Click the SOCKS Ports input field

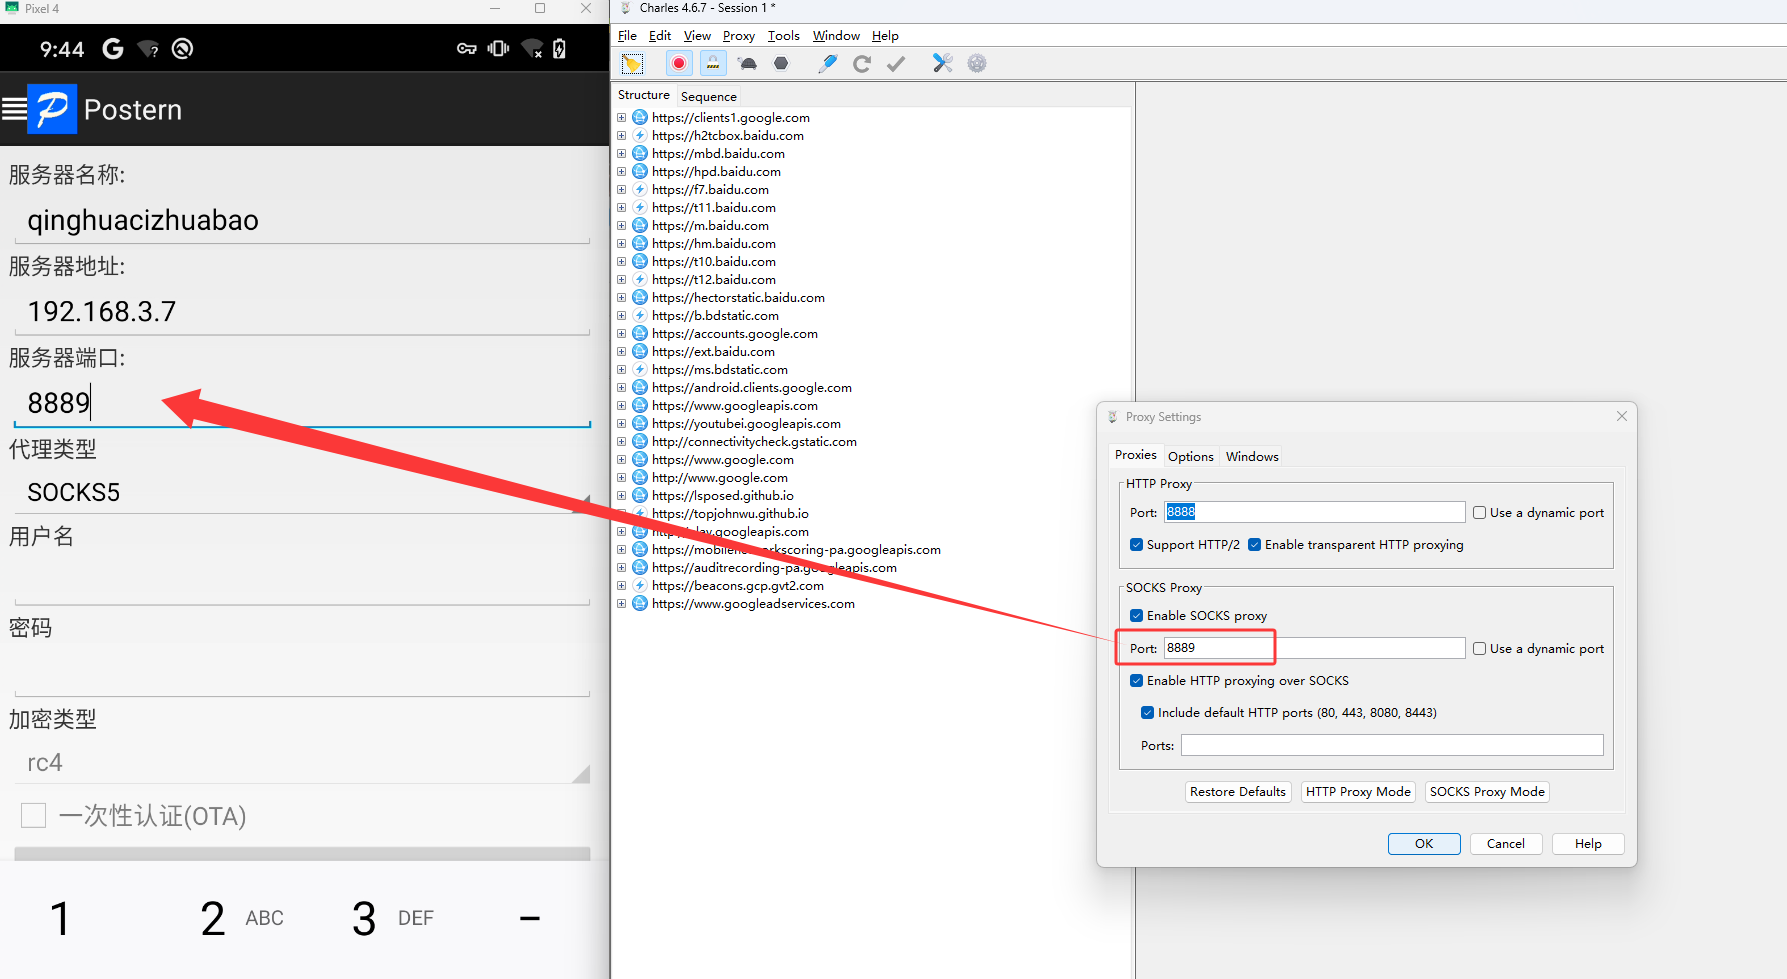click(x=1392, y=745)
